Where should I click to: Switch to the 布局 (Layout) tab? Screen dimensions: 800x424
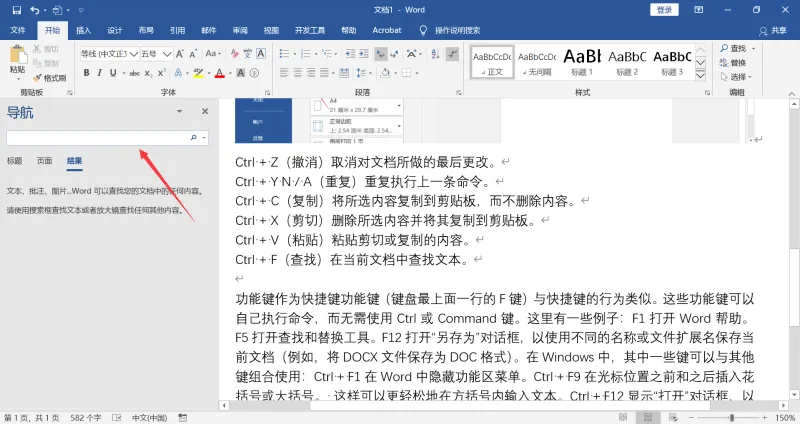[x=146, y=30]
